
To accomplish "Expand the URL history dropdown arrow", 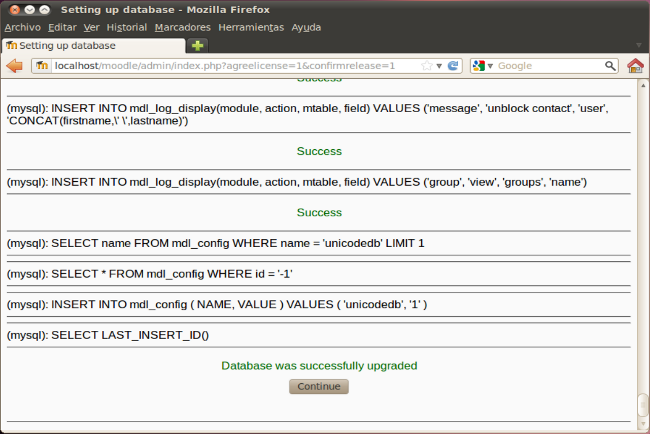I will 440,66.
